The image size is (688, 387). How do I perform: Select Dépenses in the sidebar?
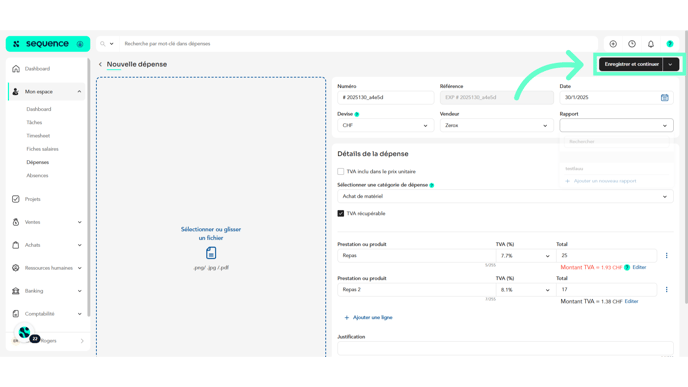pyautogui.click(x=38, y=162)
